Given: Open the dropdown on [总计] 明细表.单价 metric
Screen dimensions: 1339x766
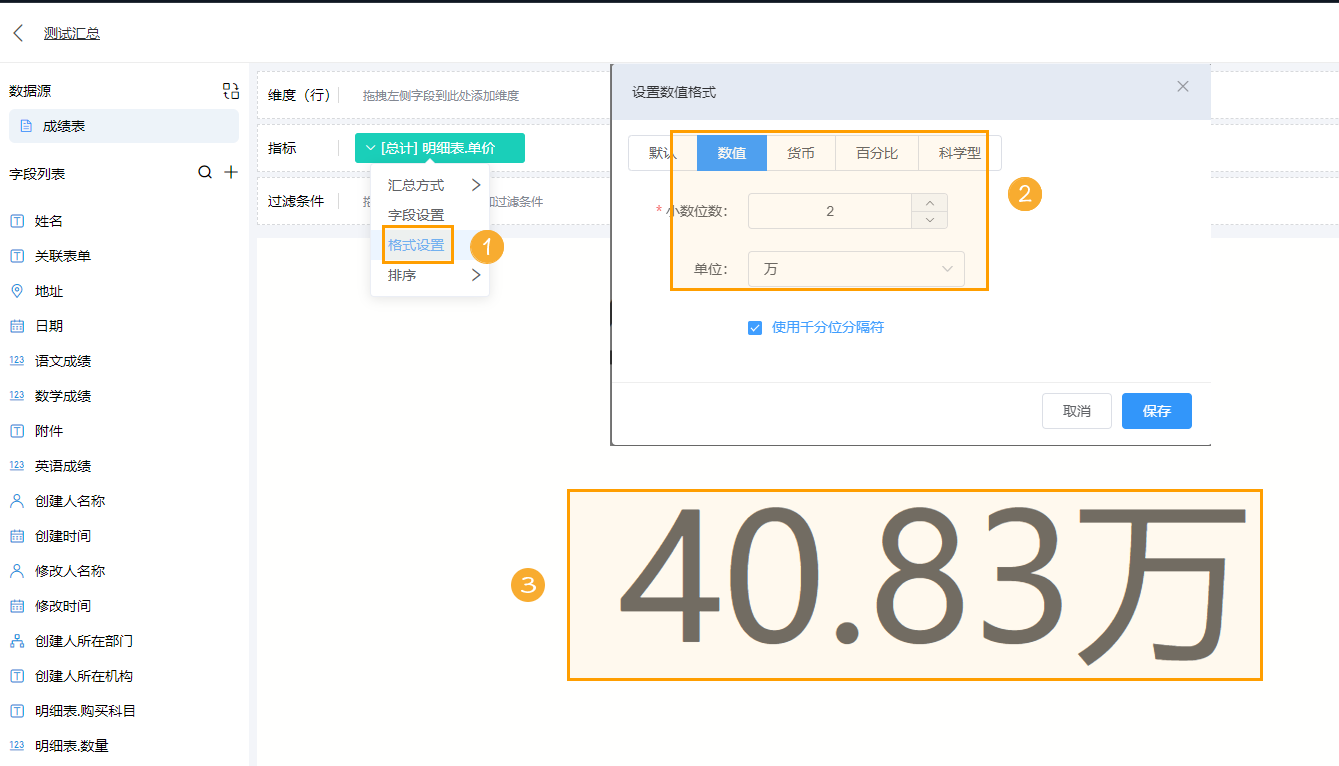Looking at the screenshot, I should coord(370,147).
